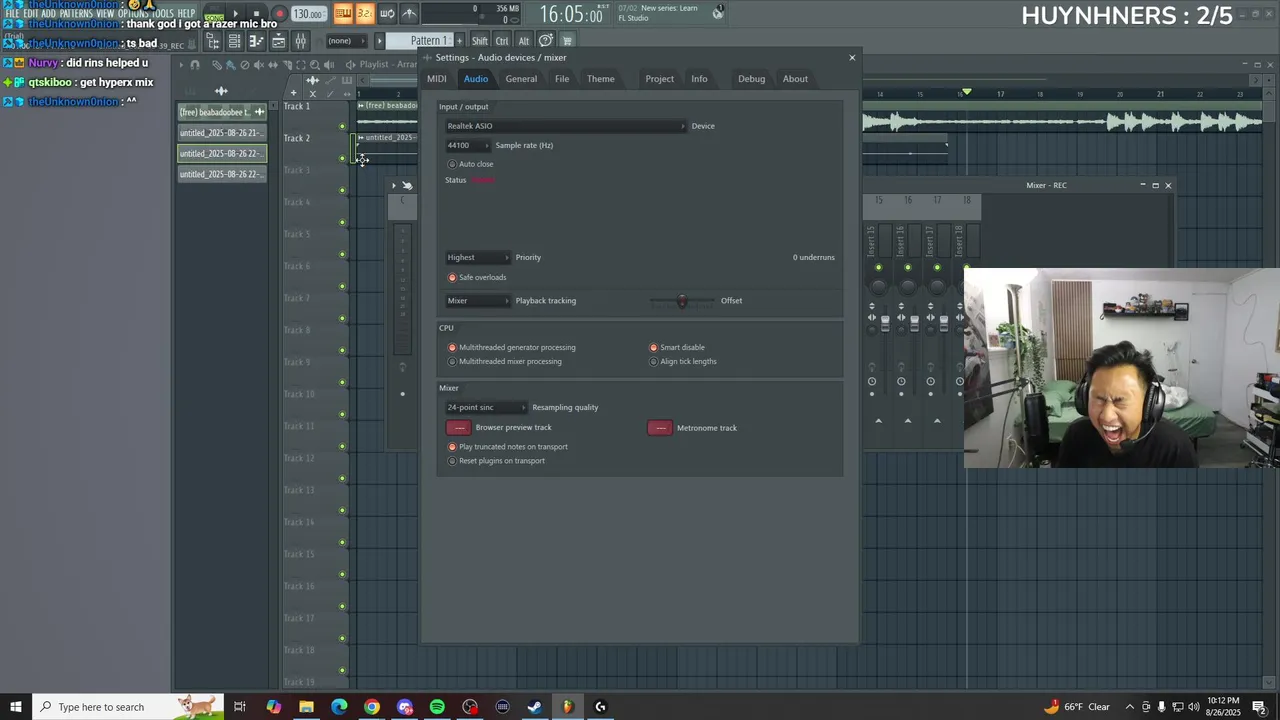Click the online news globe icon
This screenshot has width=1280, height=720.
[718, 12]
